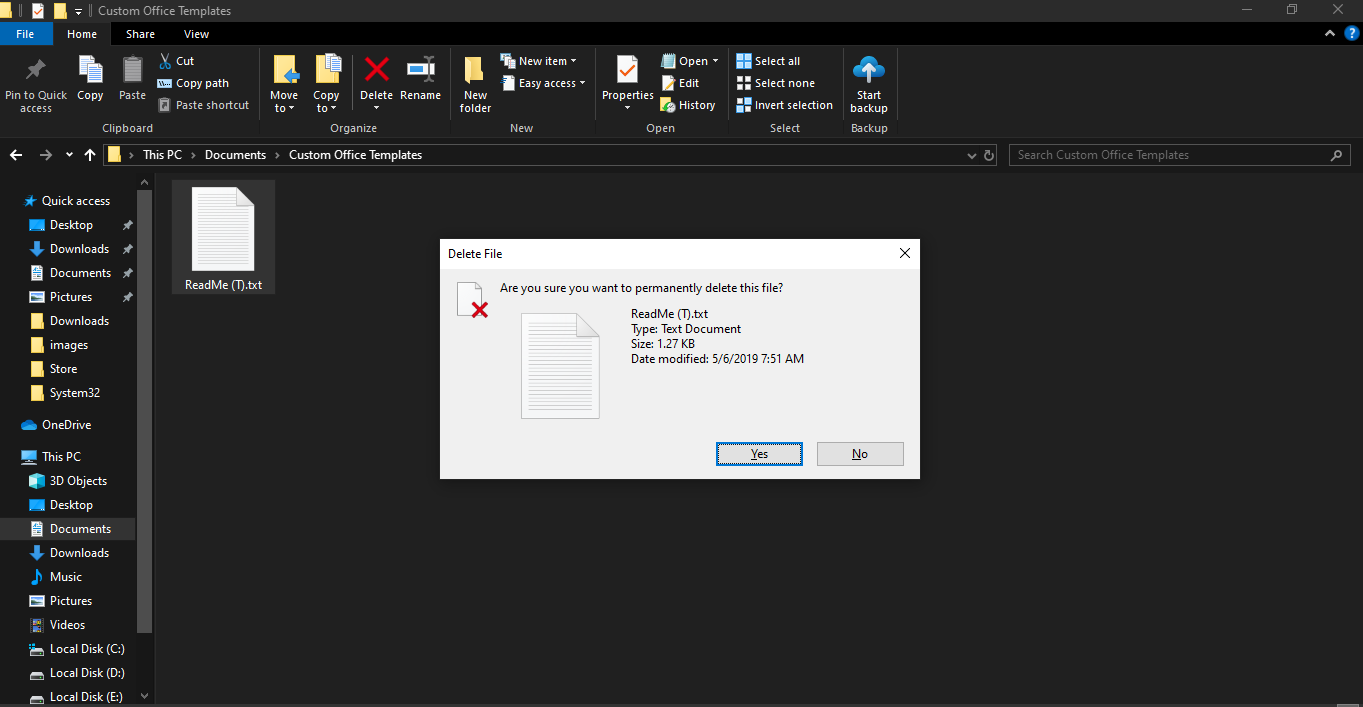Go forward with the Forward arrow
This screenshot has height=707, width=1363.
tap(46, 155)
